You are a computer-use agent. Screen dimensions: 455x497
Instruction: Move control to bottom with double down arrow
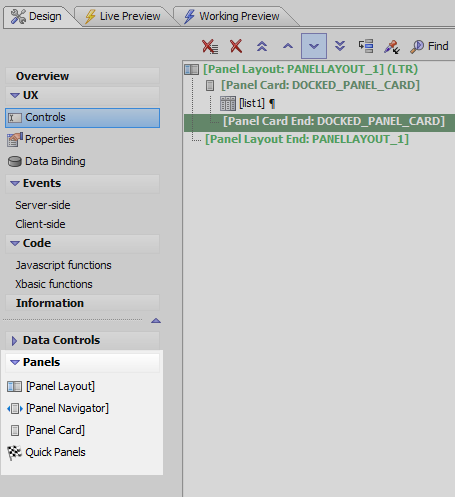[340, 46]
